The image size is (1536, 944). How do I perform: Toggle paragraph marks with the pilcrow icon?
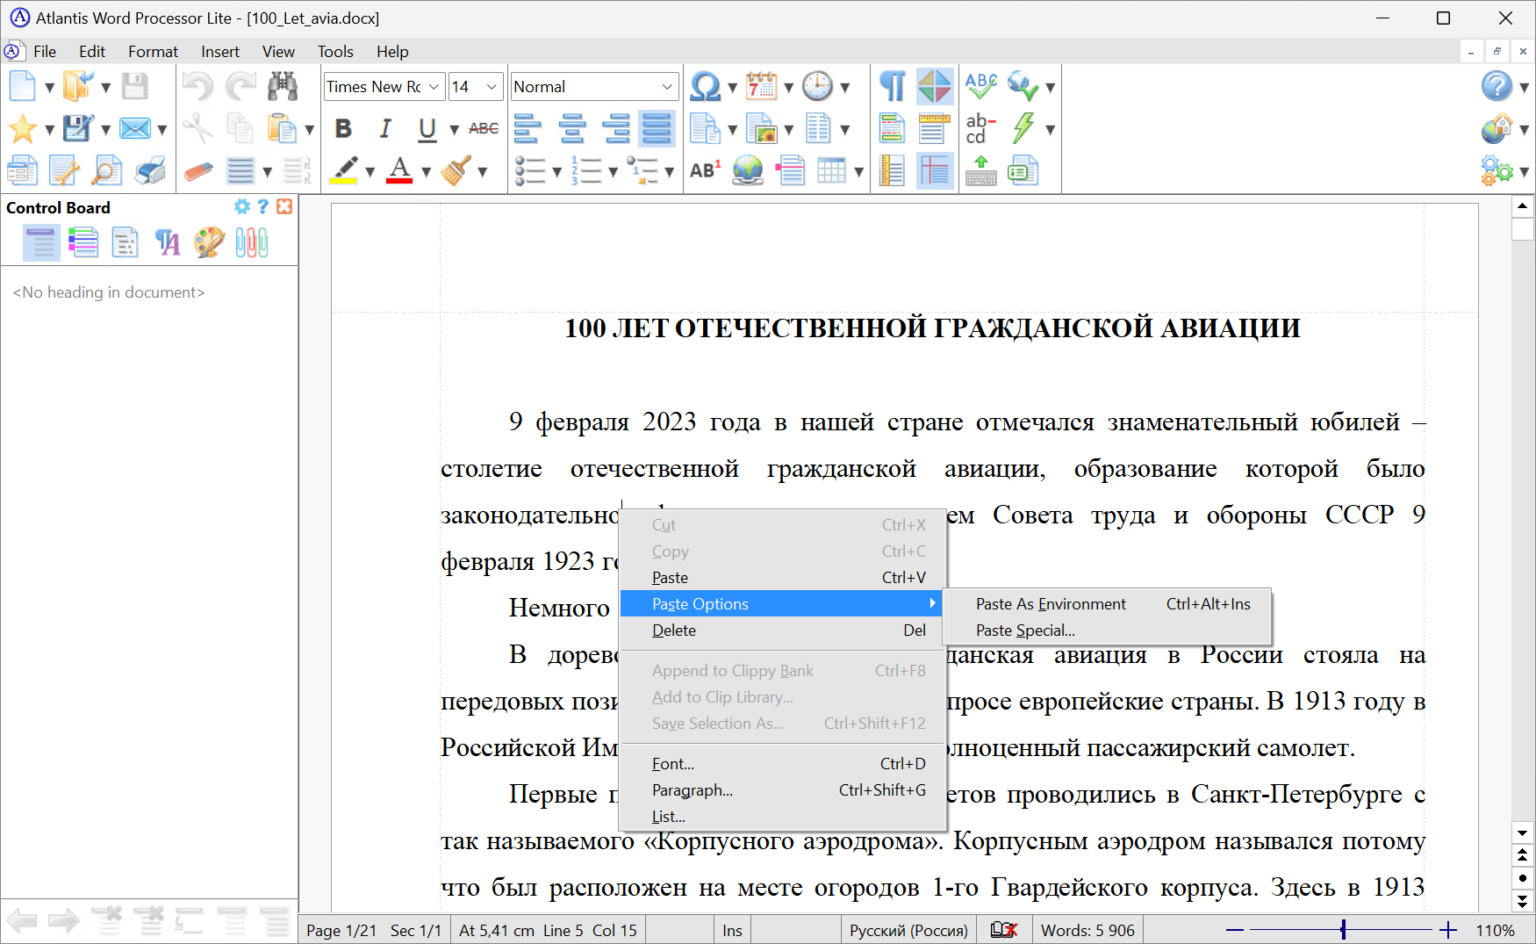coord(891,86)
